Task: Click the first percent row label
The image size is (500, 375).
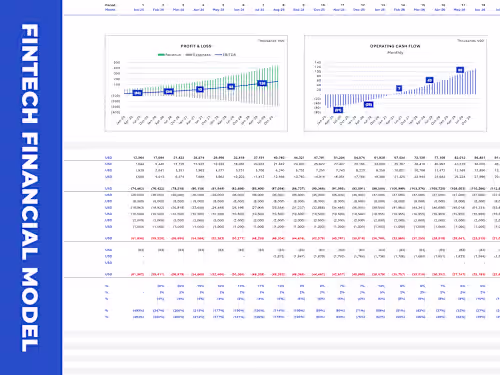Action: click(x=107, y=286)
